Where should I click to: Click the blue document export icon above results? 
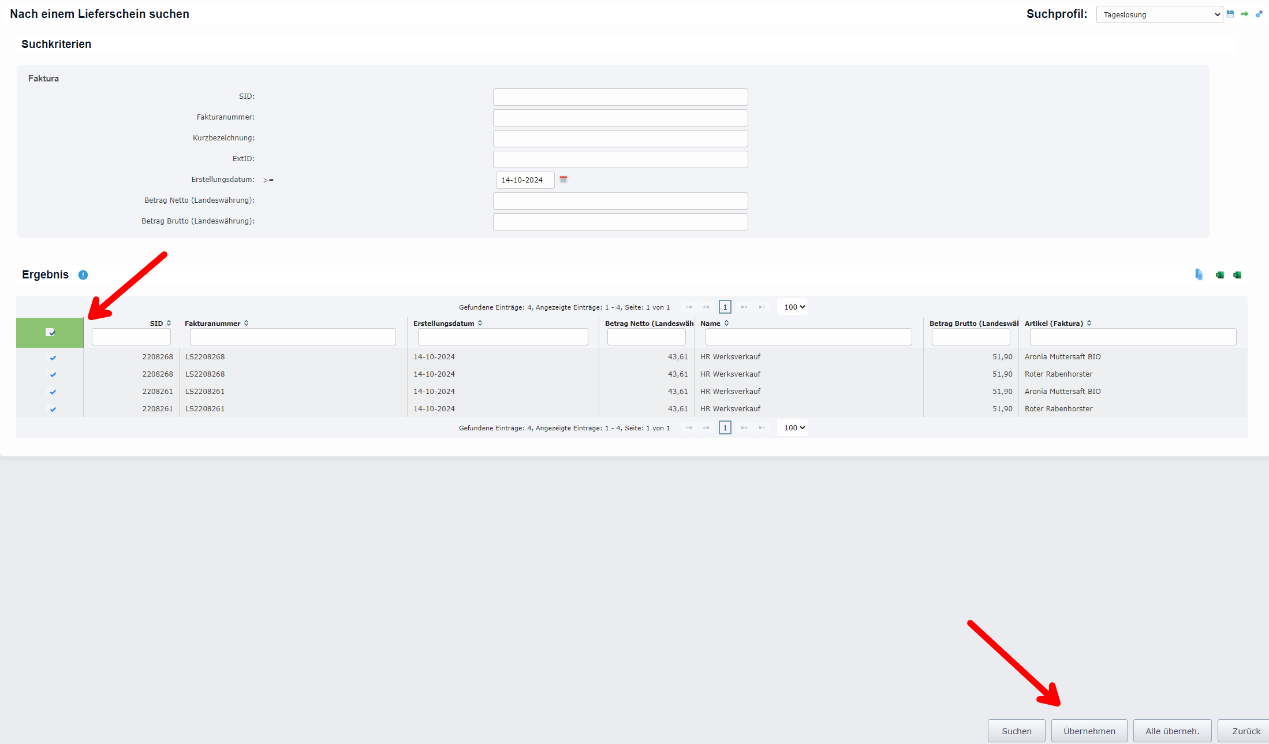(1199, 275)
